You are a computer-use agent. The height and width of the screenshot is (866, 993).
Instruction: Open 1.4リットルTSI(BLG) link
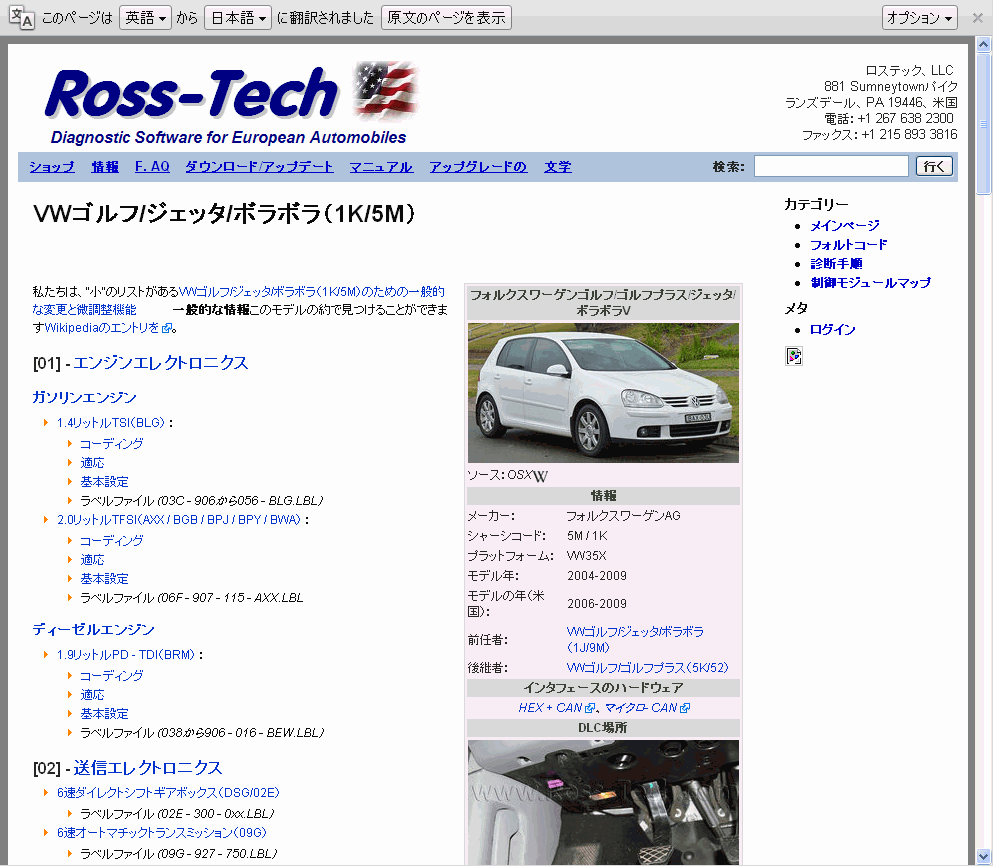click(111, 423)
